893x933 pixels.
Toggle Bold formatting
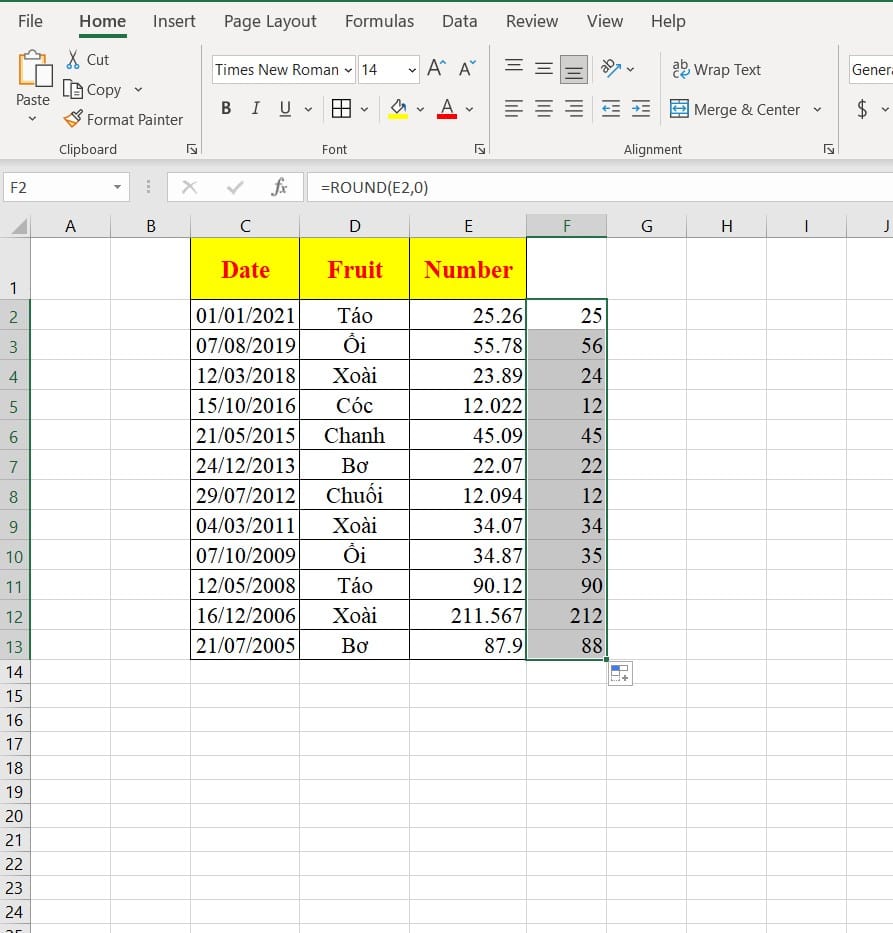point(226,108)
